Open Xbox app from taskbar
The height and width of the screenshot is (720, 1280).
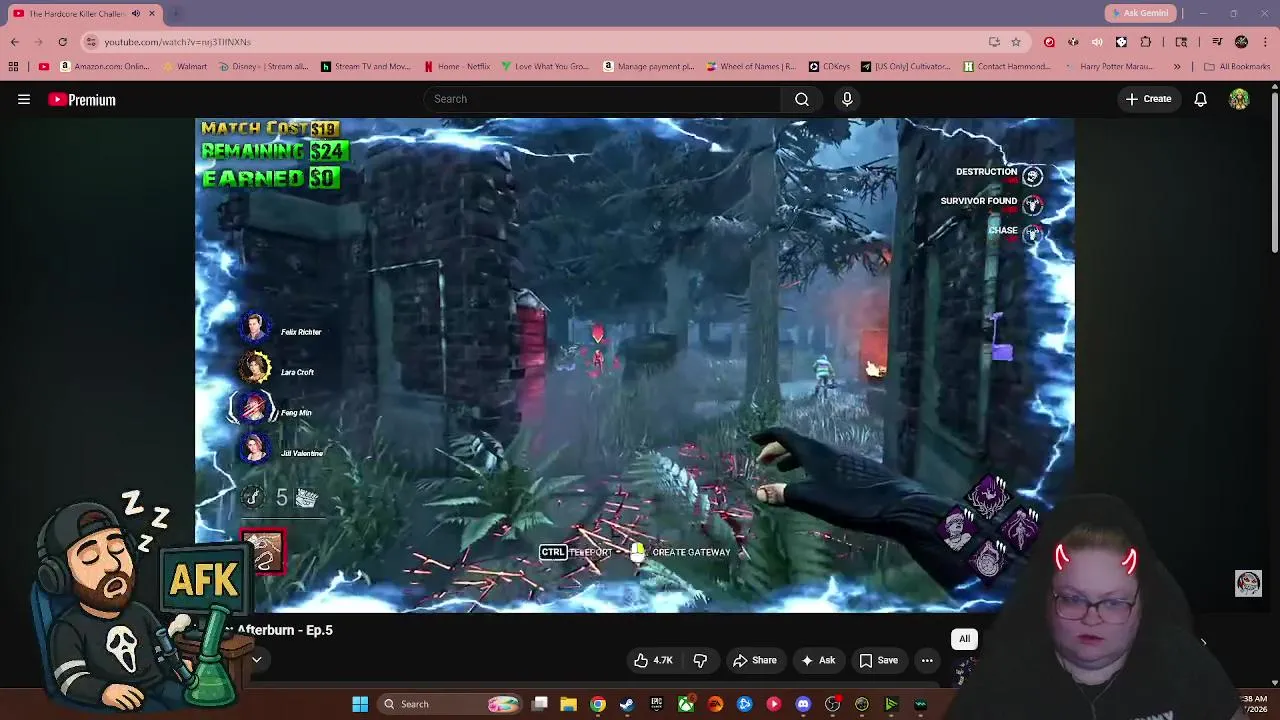pos(686,704)
